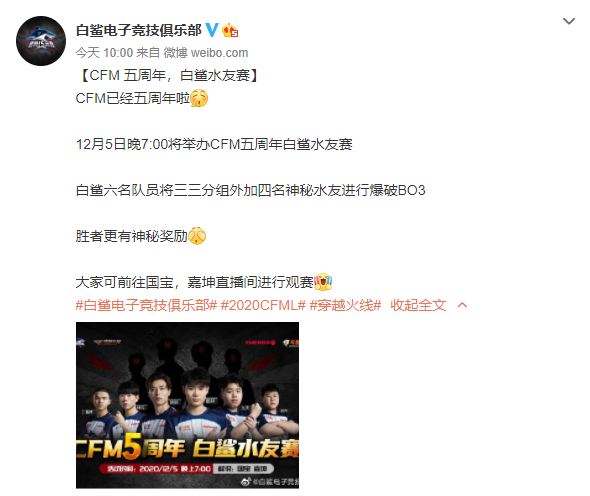
Task: Enlarge the CFM5周年 白鲨水友赛 poster image
Action: (x=187, y=405)
